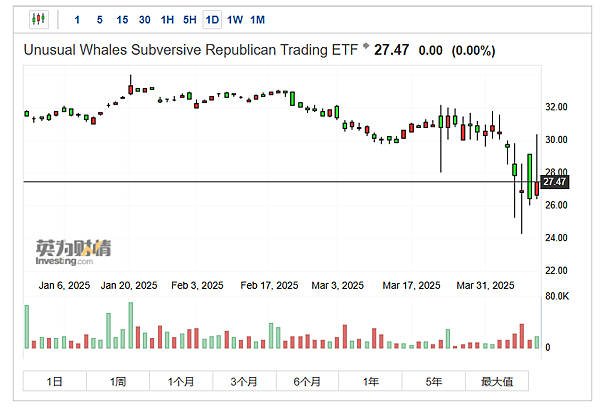
Task: Click the ETF title text
Action: point(191,50)
